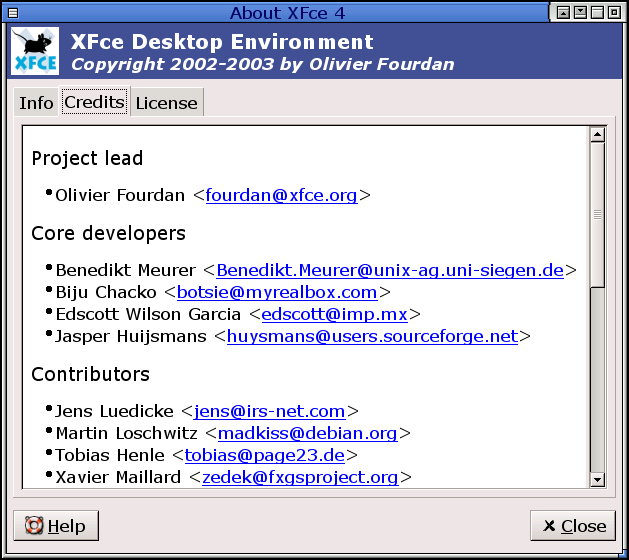Image resolution: width=629 pixels, height=560 pixels.
Task: Click the name 'Tobias Henle'
Action: pos(110,456)
